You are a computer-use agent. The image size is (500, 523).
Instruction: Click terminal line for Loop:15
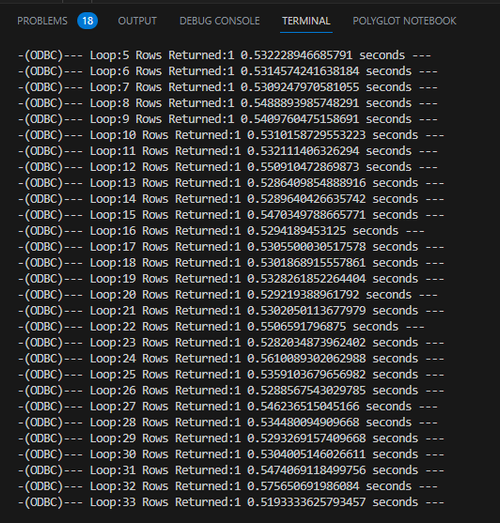231,215
